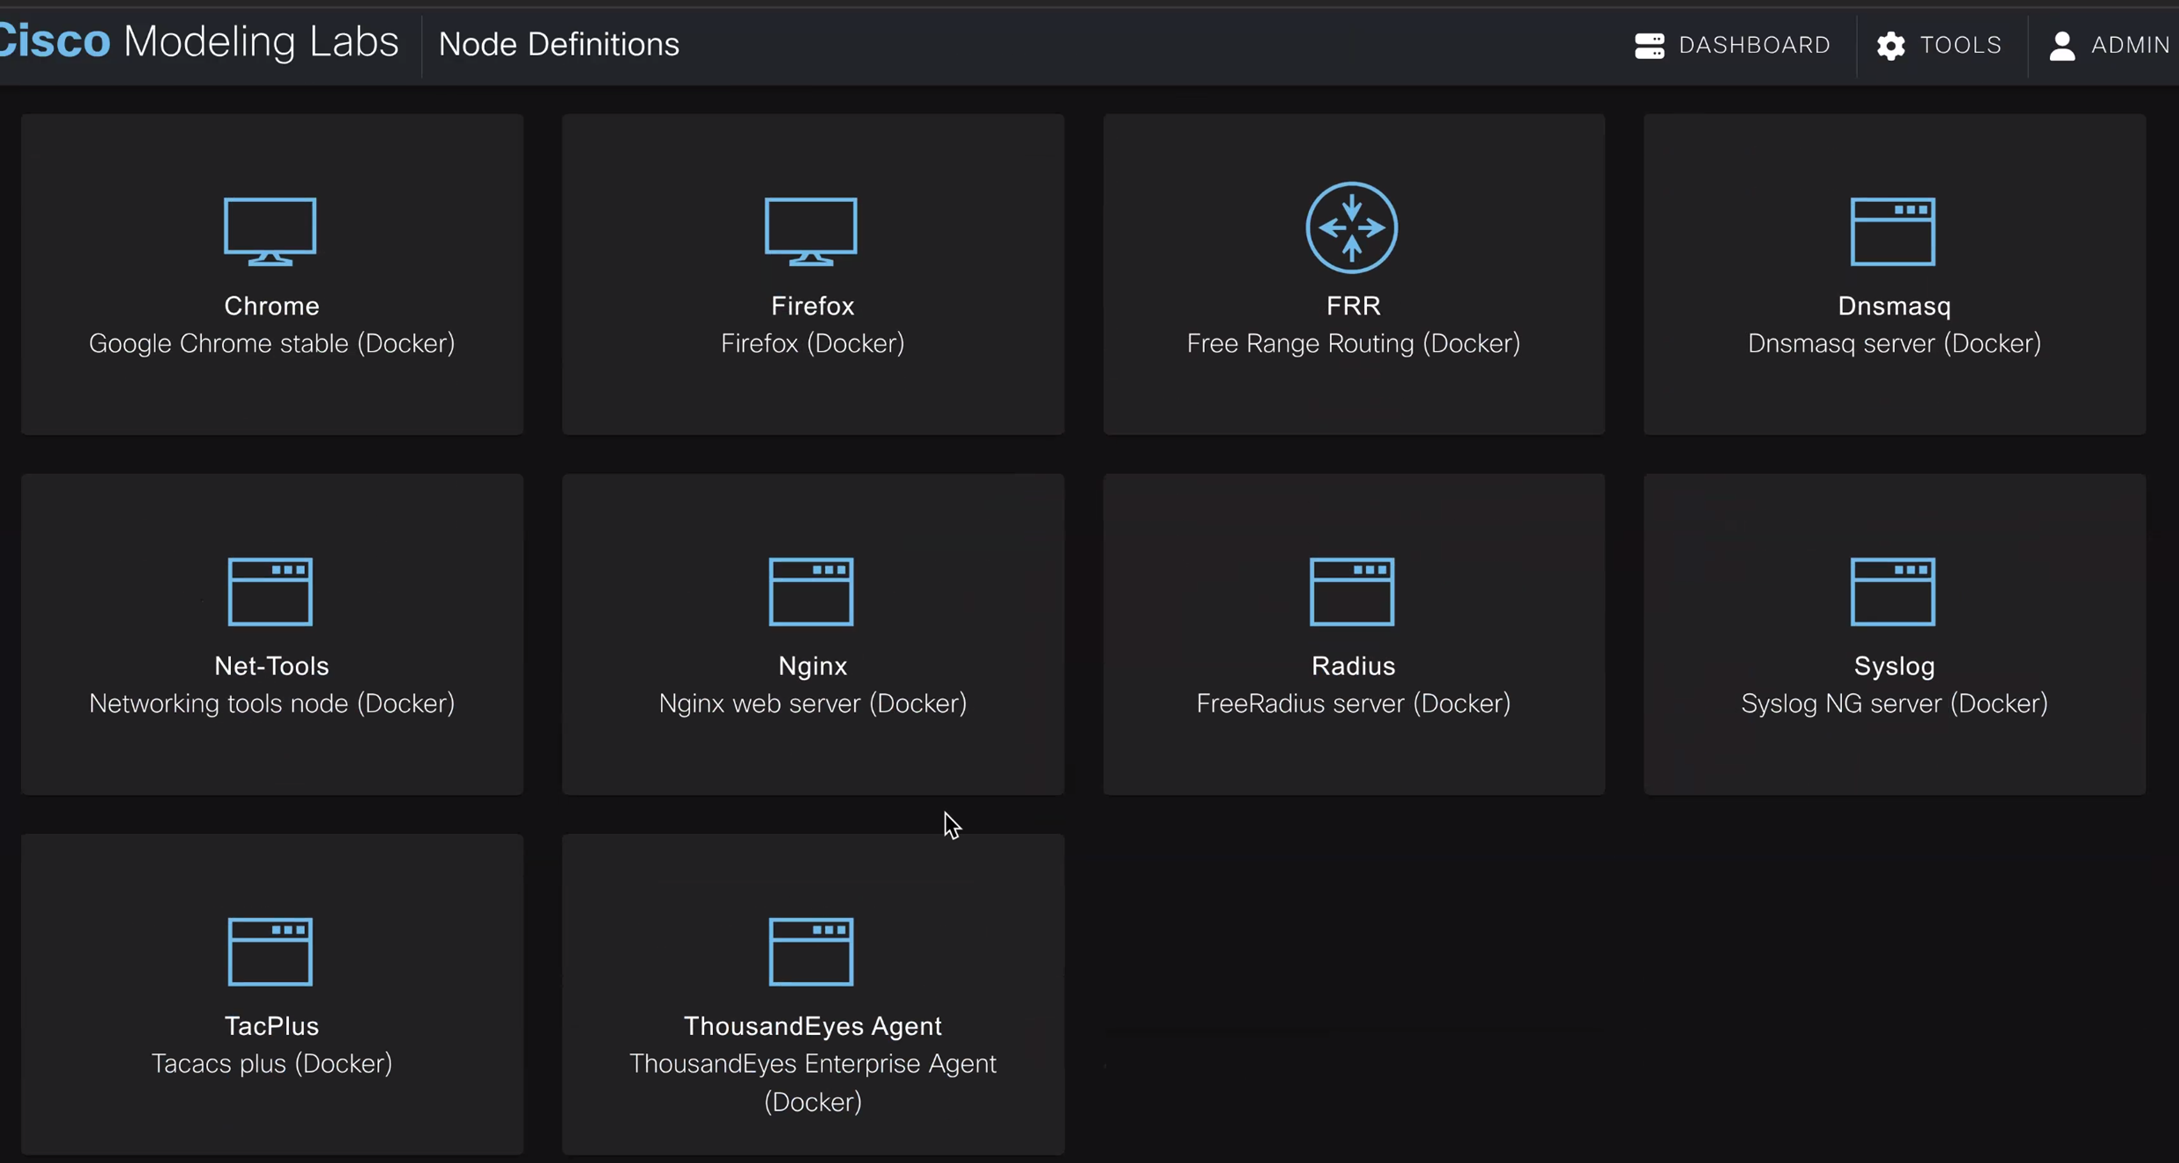Open the Admin user menu
The image size is (2179, 1163).
point(2108,45)
